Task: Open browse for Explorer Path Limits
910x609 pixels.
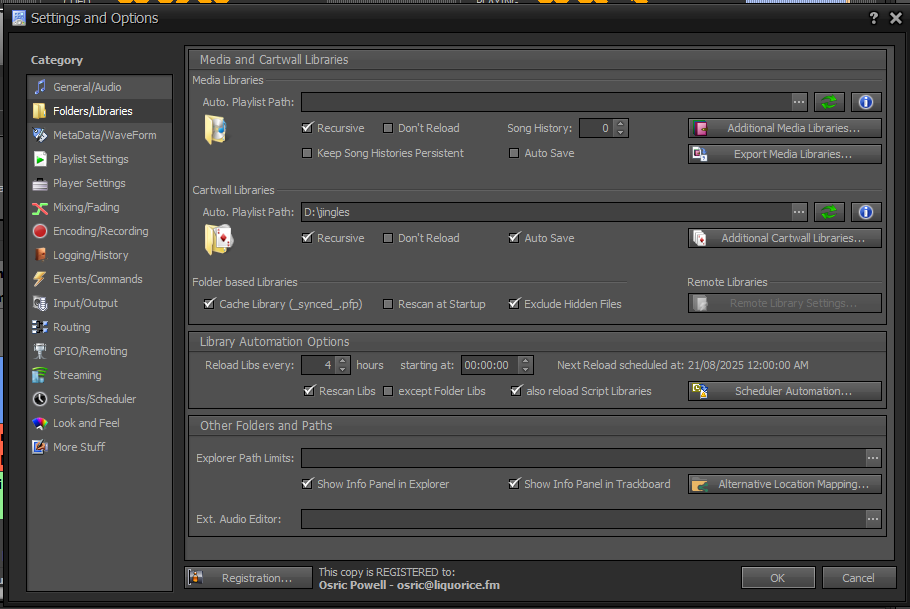Action: [x=873, y=458]
